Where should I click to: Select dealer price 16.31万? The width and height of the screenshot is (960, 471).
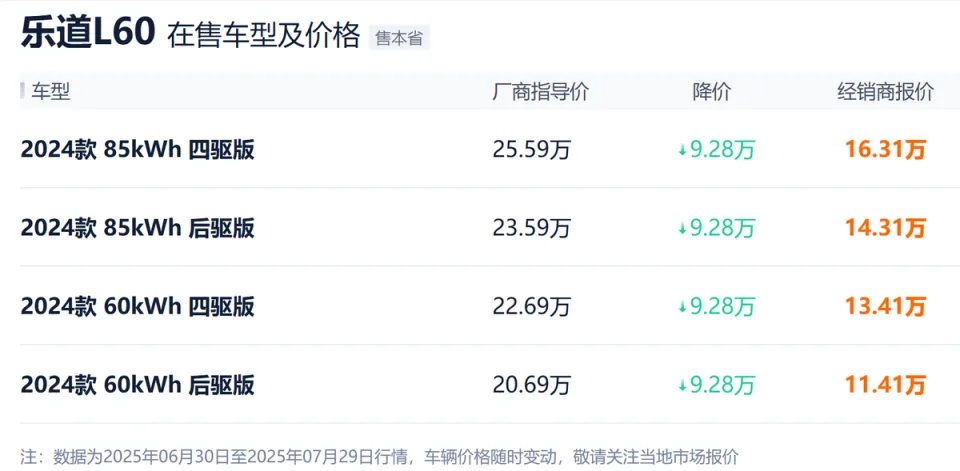pyautogui.click(x=885, y=149)
